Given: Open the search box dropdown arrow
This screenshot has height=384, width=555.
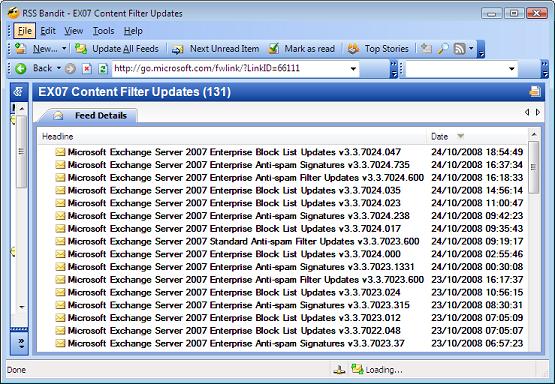Looking at the screenshot, I should pyautogui.click(x=512, y=69).
